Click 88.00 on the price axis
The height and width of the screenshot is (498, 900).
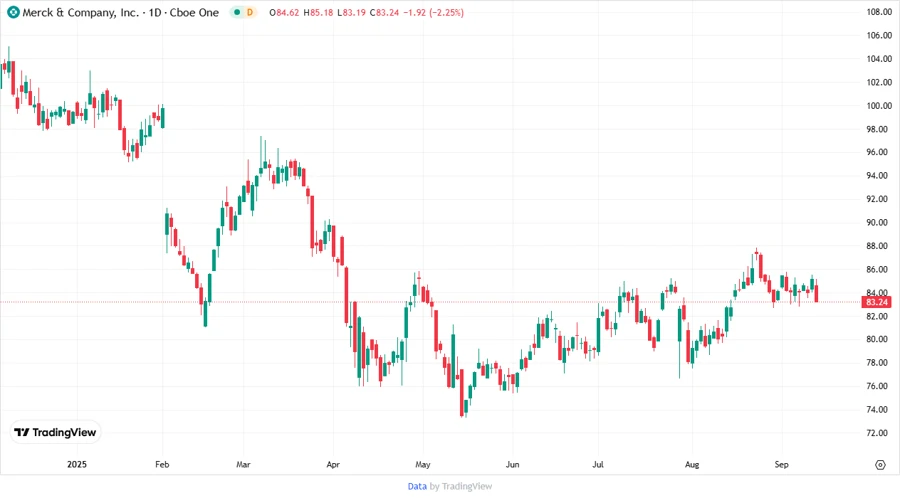point(879,246)
